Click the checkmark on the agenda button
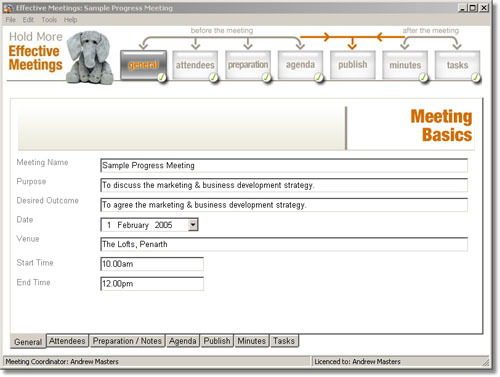The image size is (500, 377). [x=319, y=78]
